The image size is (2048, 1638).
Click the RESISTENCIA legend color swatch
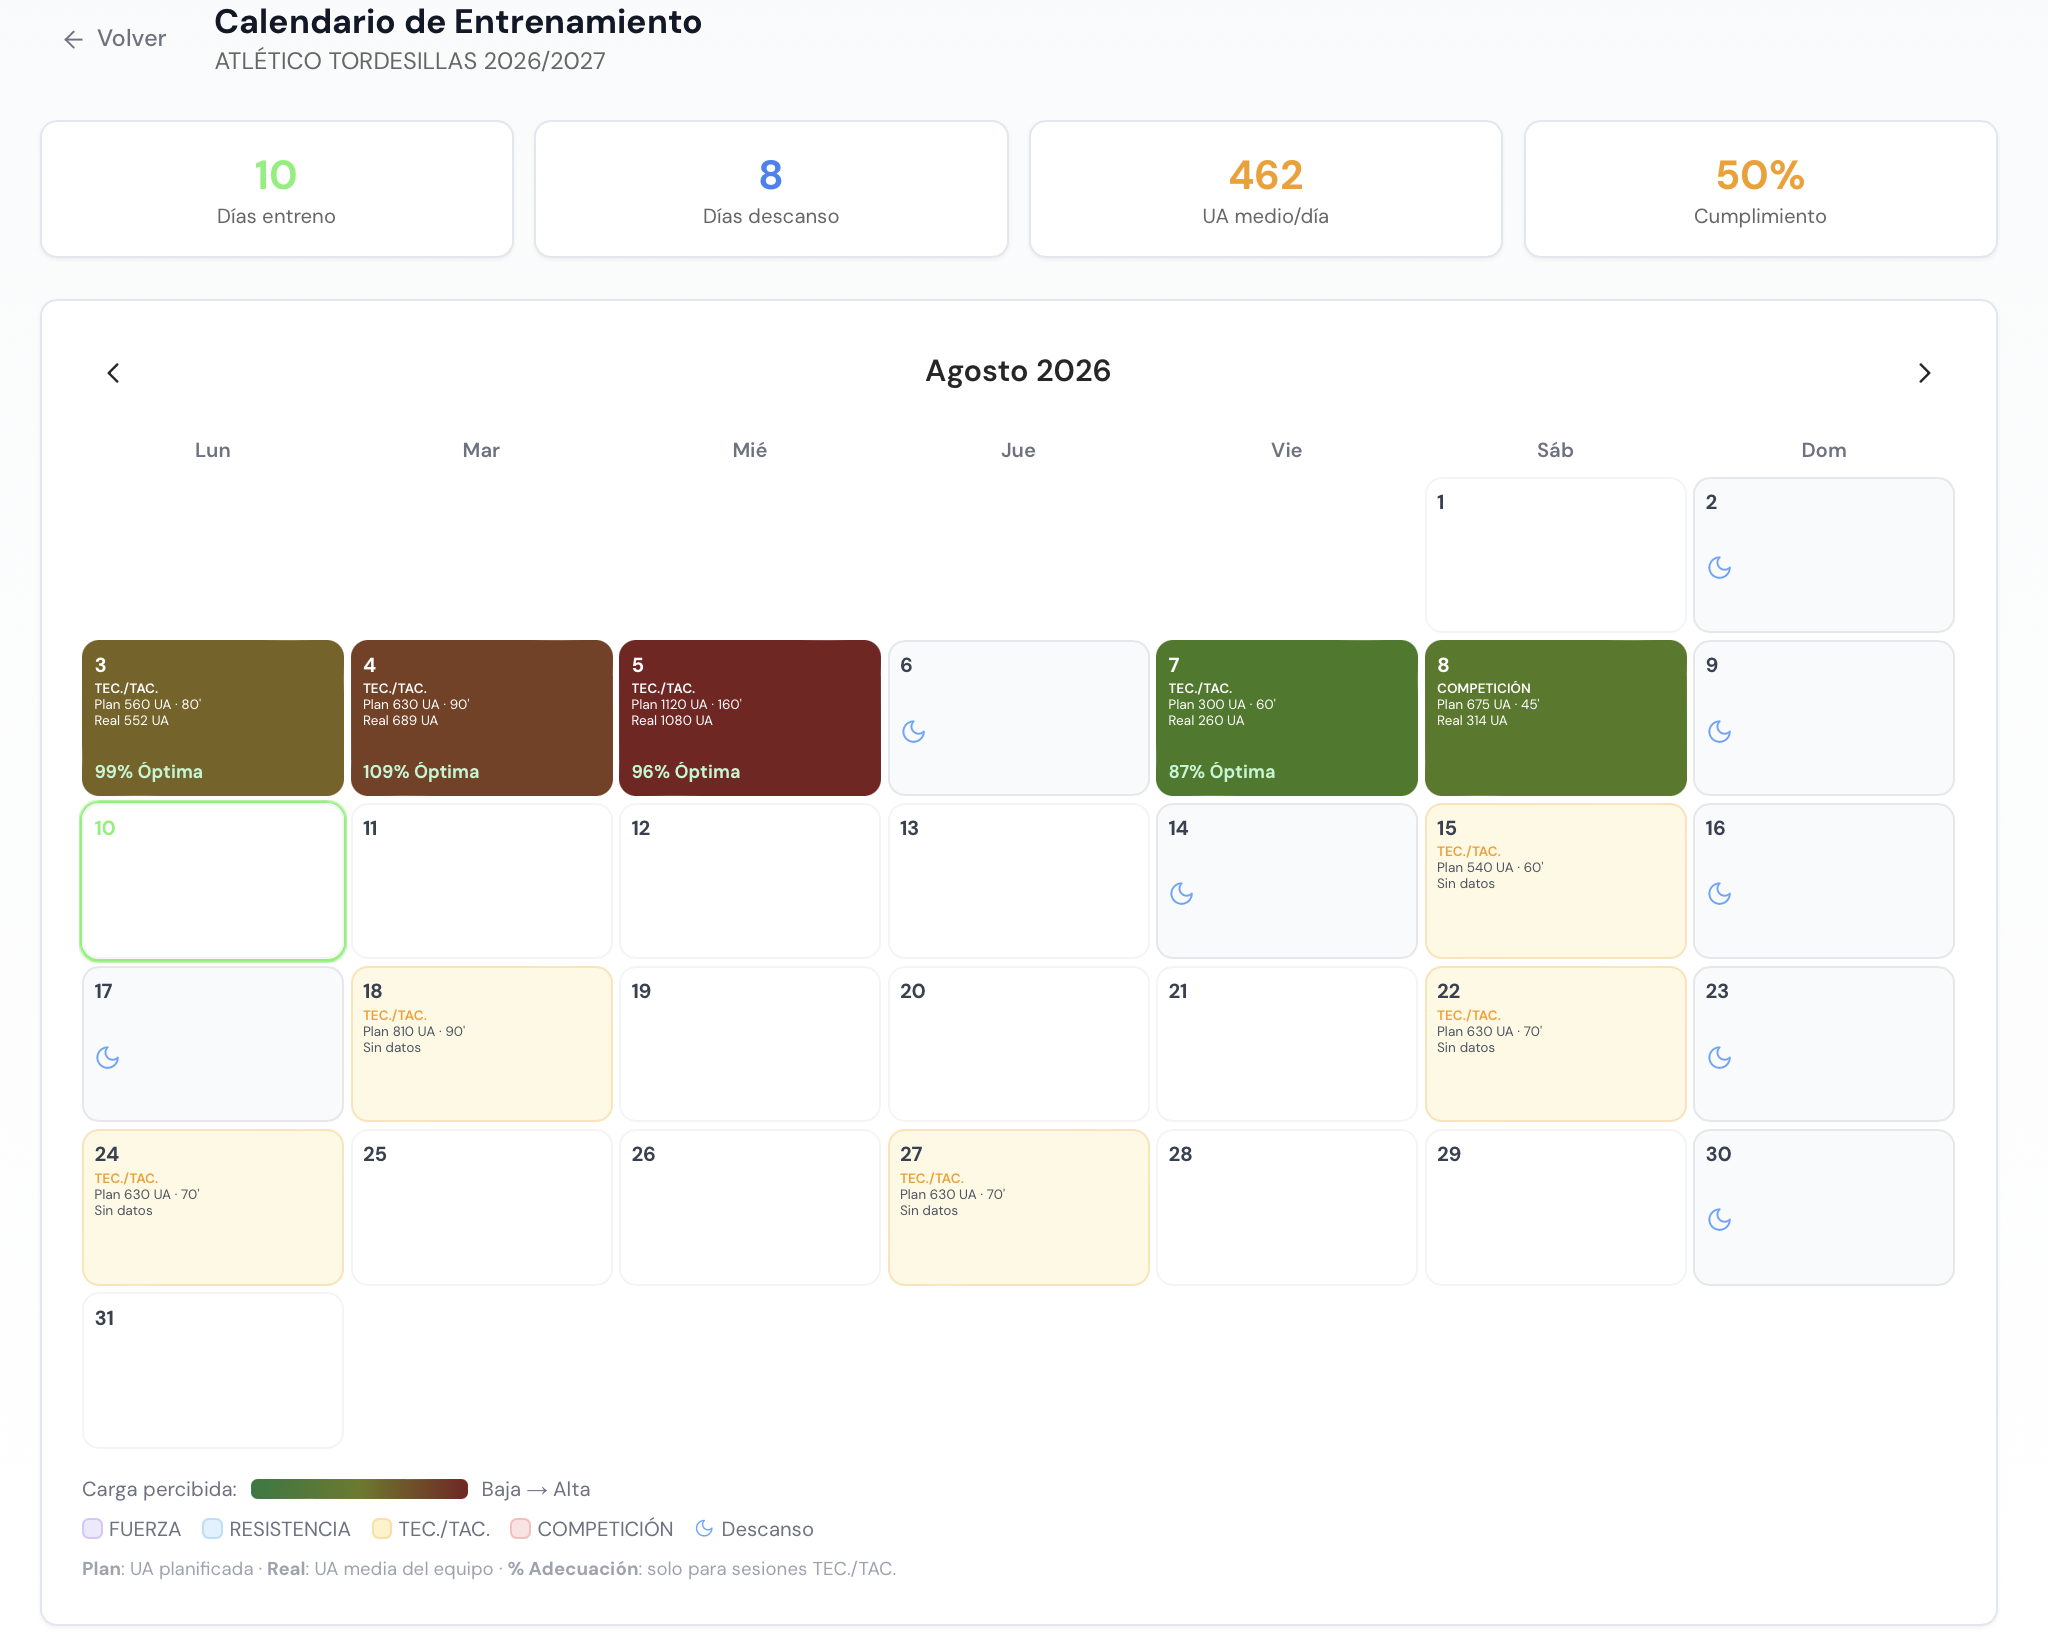212,1528
